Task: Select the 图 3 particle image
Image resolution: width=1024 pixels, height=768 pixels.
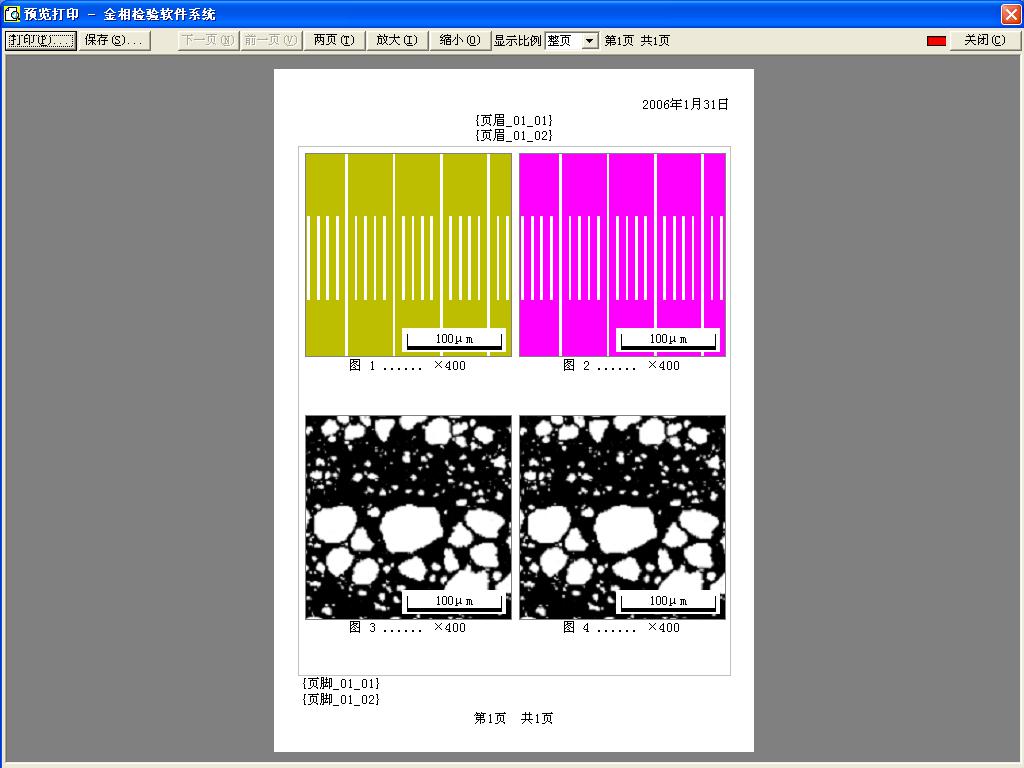Action: click(x=408, y=517)
